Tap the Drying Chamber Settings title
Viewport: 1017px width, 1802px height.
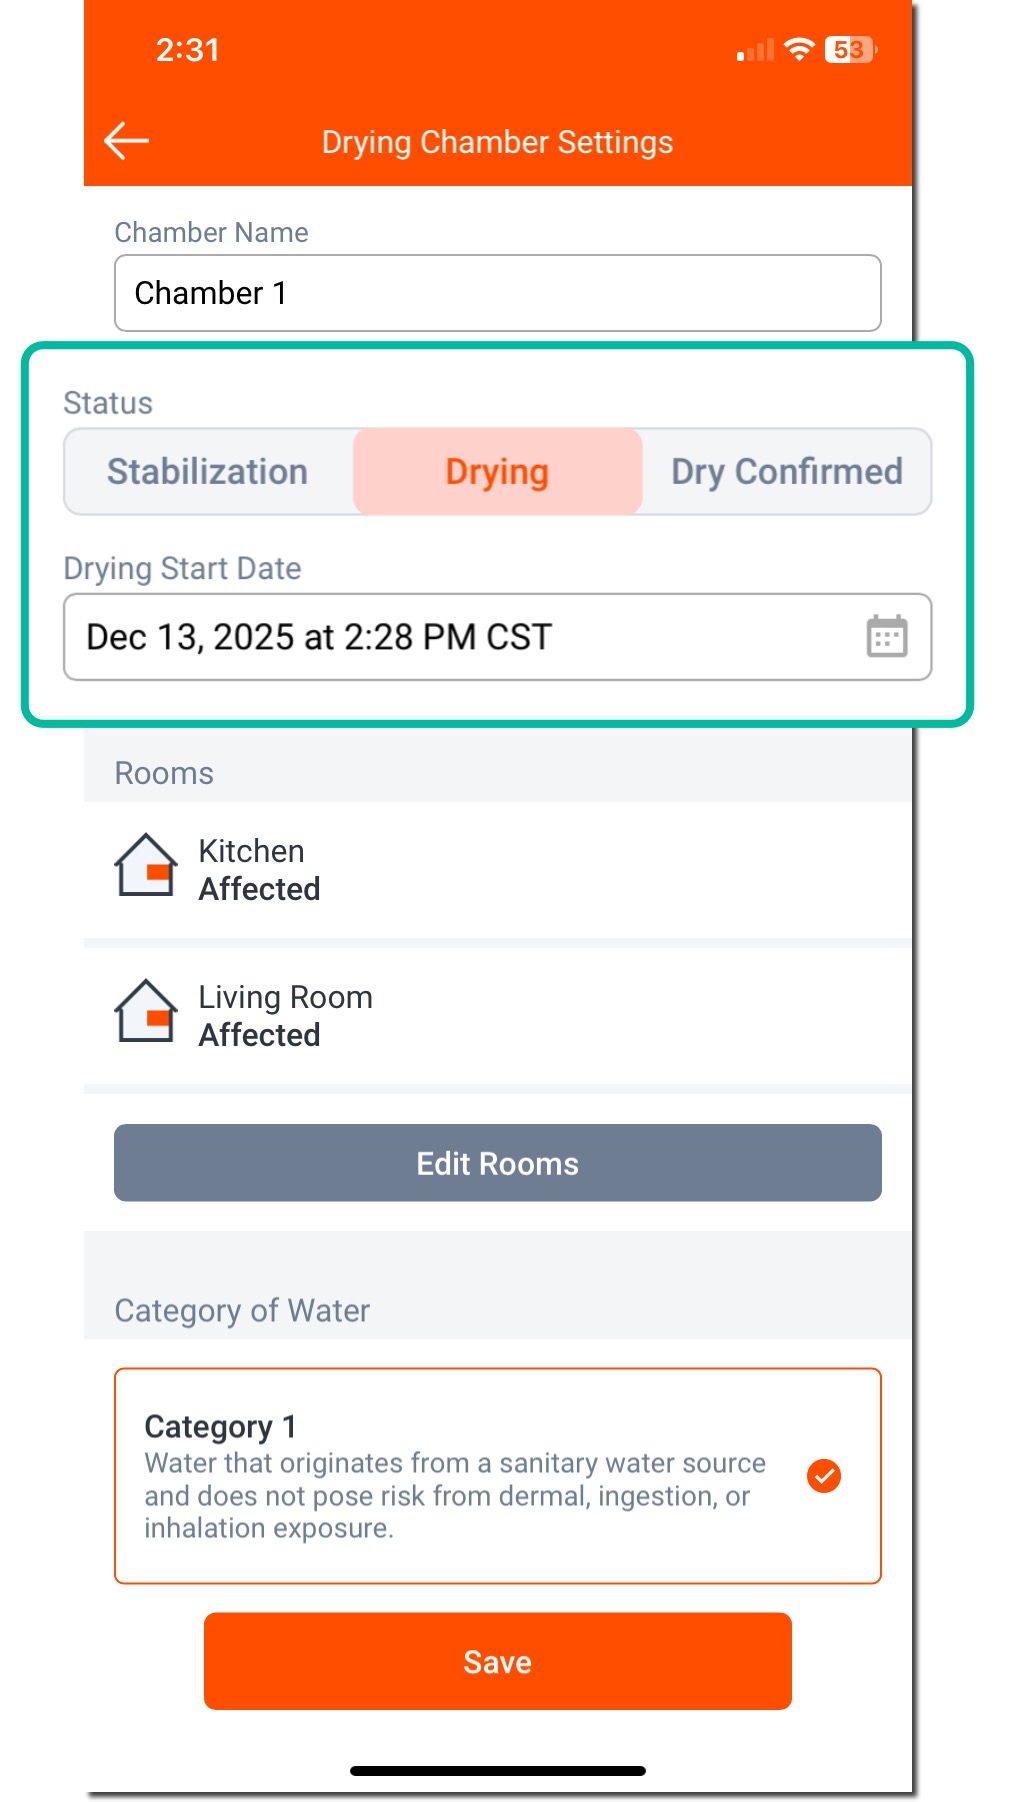497,142
